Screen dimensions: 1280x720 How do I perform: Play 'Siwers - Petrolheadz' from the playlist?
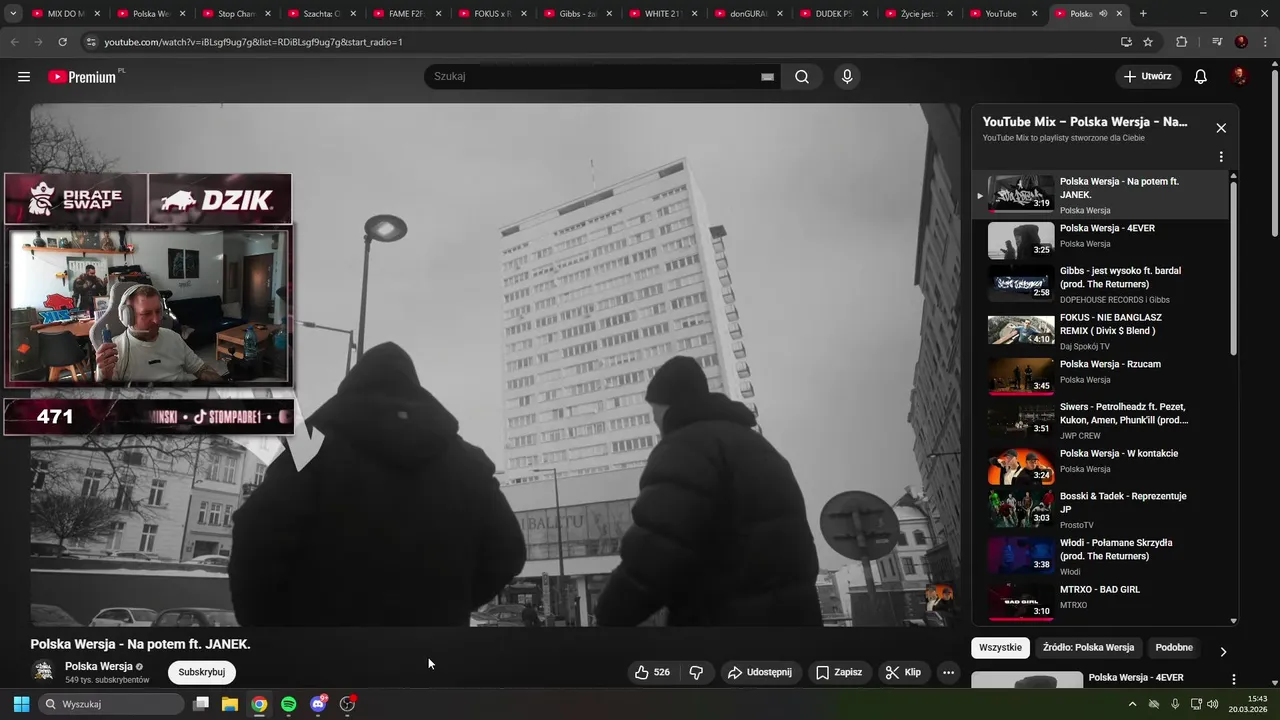click(x=1100, y=420)
